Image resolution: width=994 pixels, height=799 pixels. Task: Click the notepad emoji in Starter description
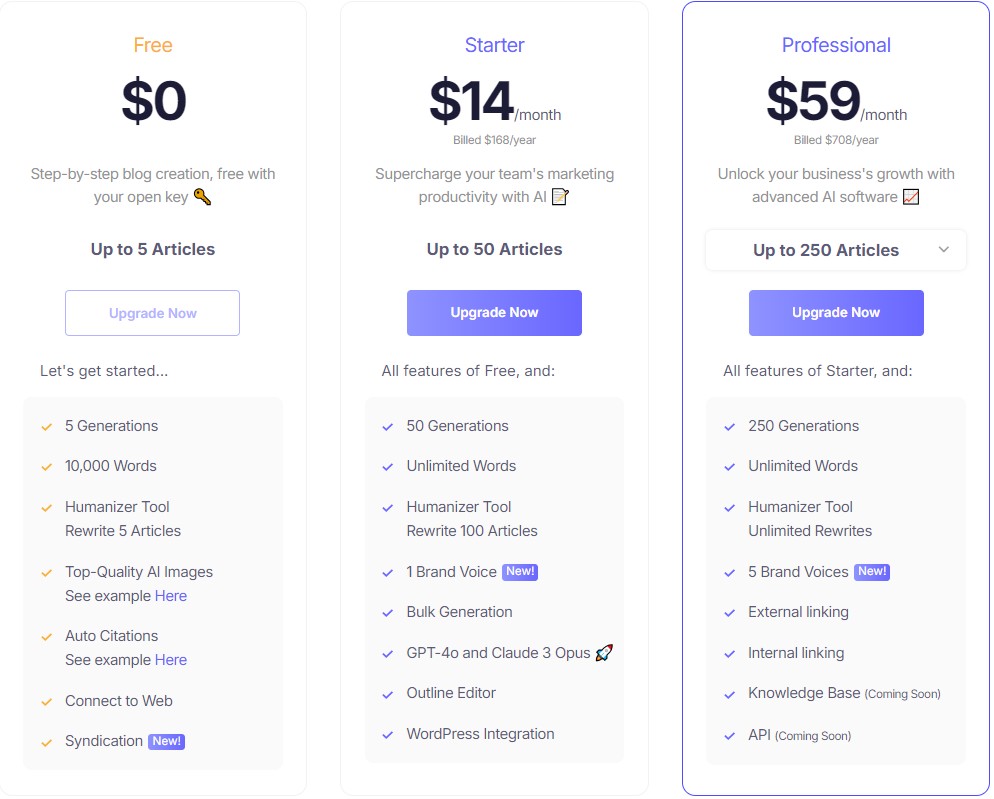click(560, 197)
